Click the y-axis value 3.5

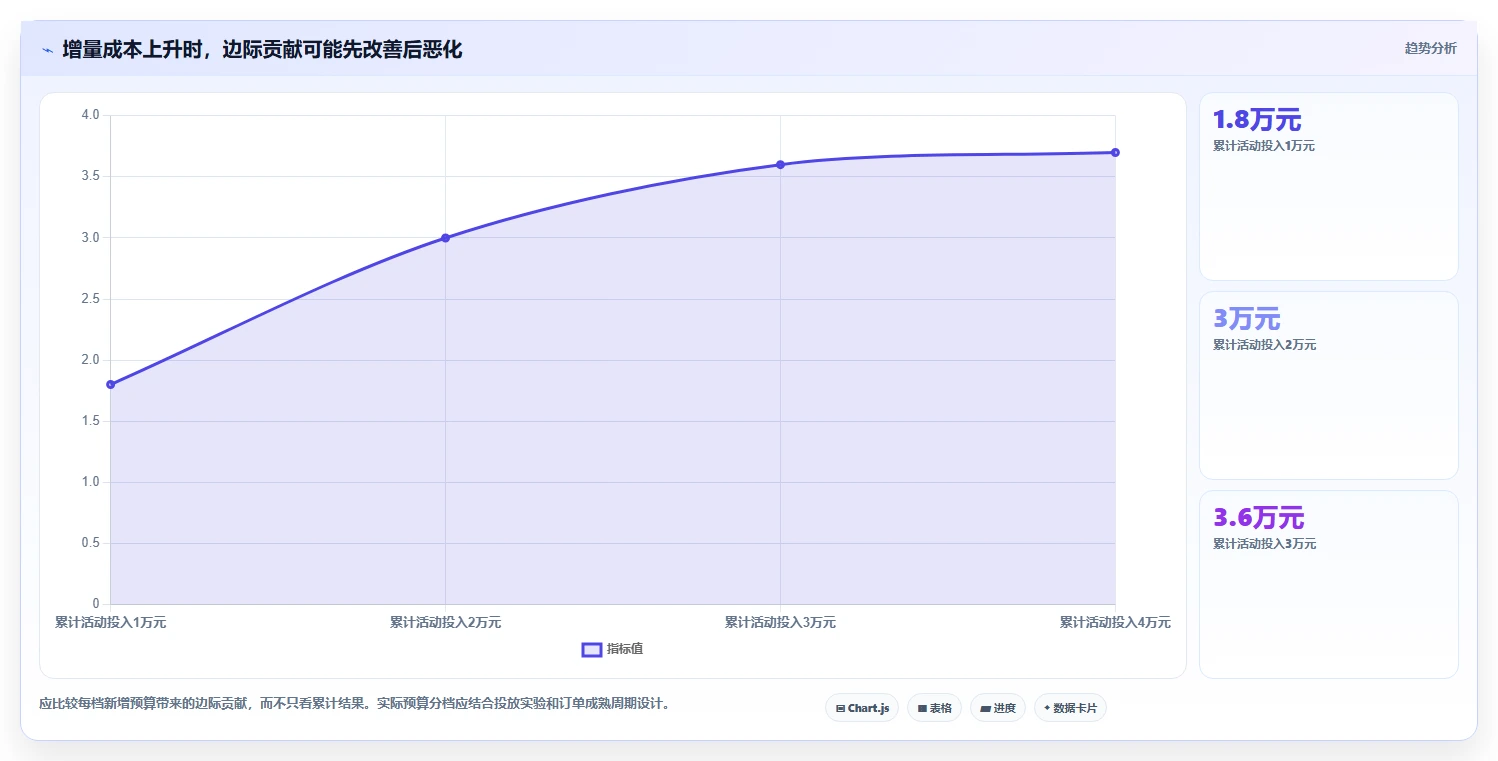click(x=90, y=176)
